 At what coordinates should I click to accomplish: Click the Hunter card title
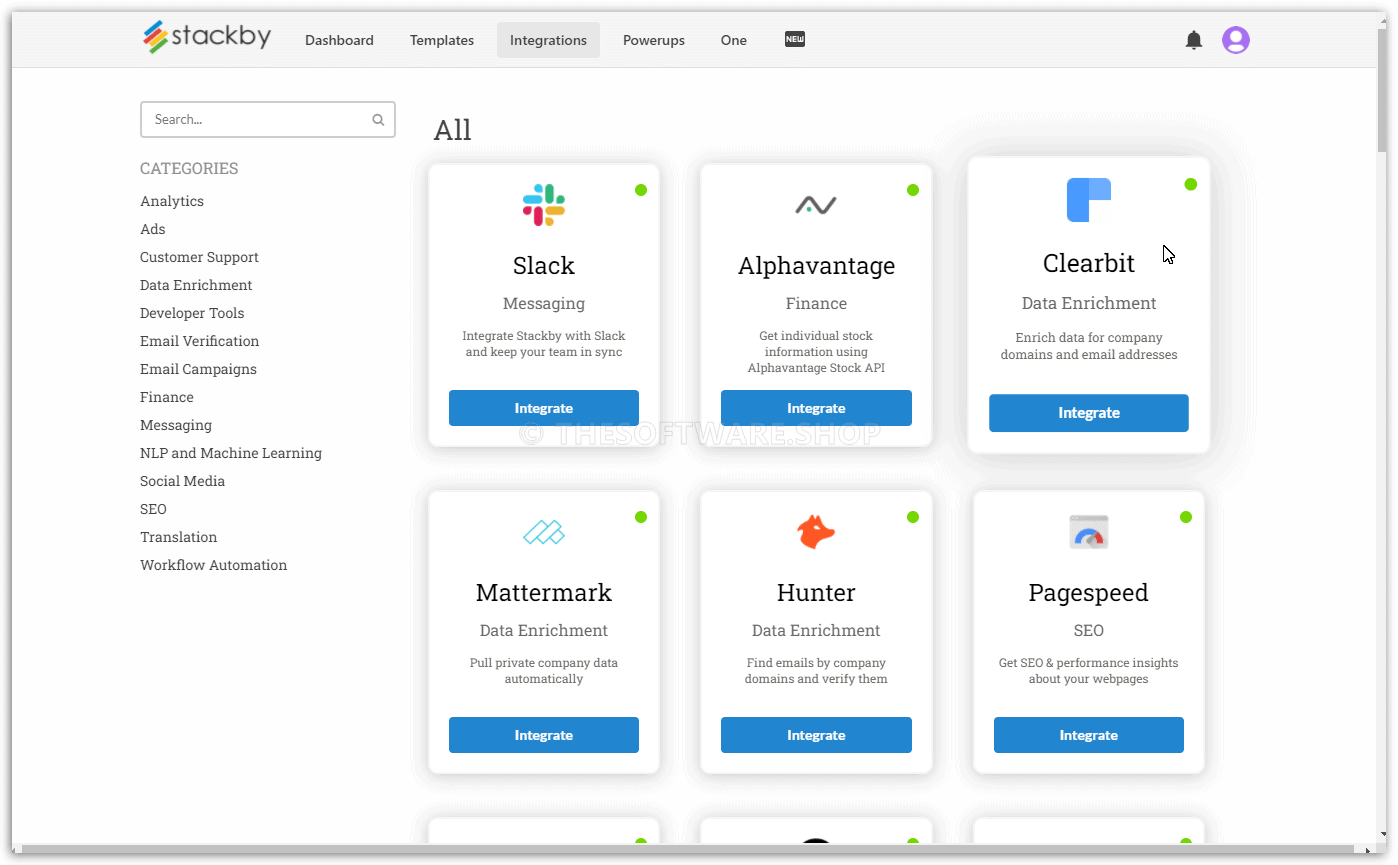pyautogui.click(x=816, y=593)
